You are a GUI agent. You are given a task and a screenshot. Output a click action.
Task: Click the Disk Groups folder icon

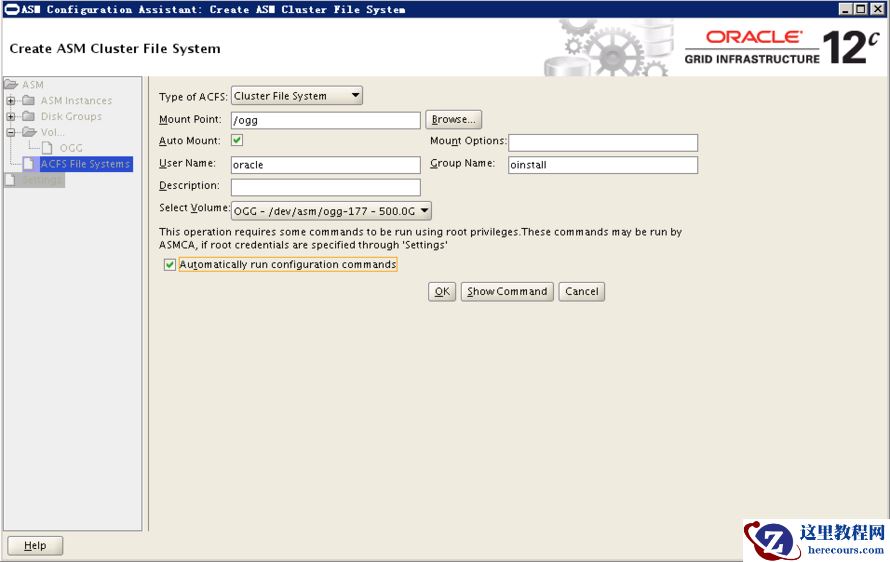click(28, 116)
